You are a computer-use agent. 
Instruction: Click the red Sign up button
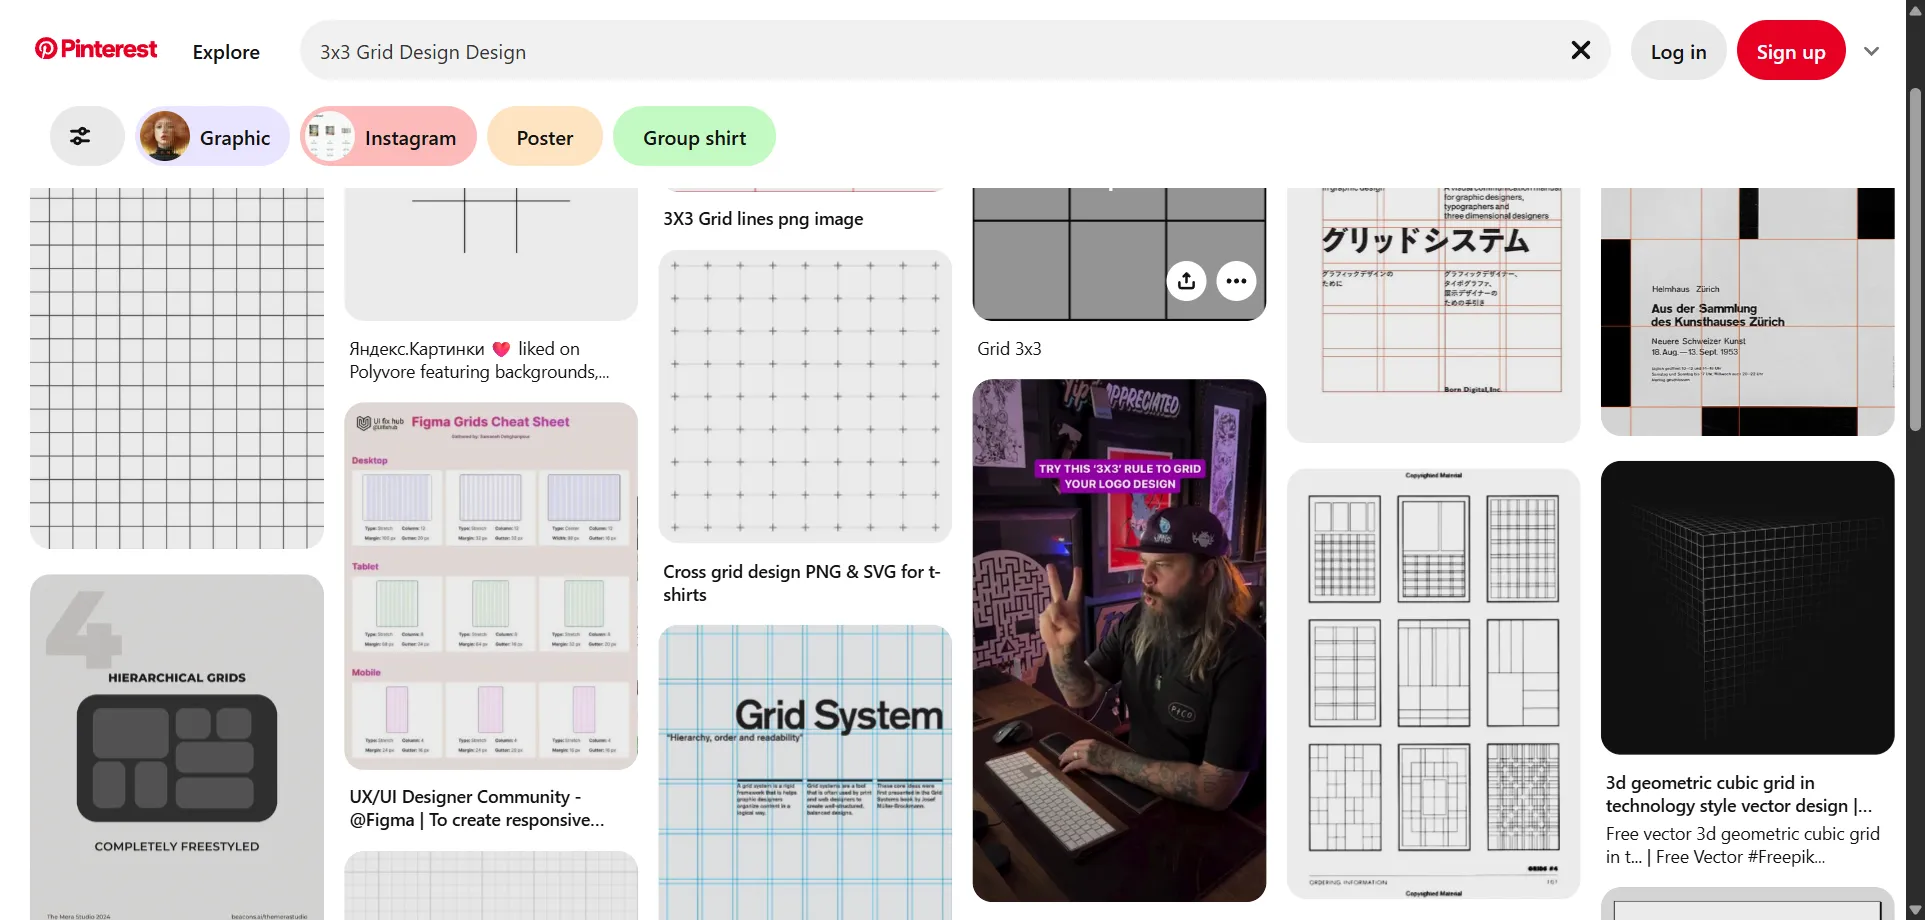pyautogui.click(x=1790, y=52)
